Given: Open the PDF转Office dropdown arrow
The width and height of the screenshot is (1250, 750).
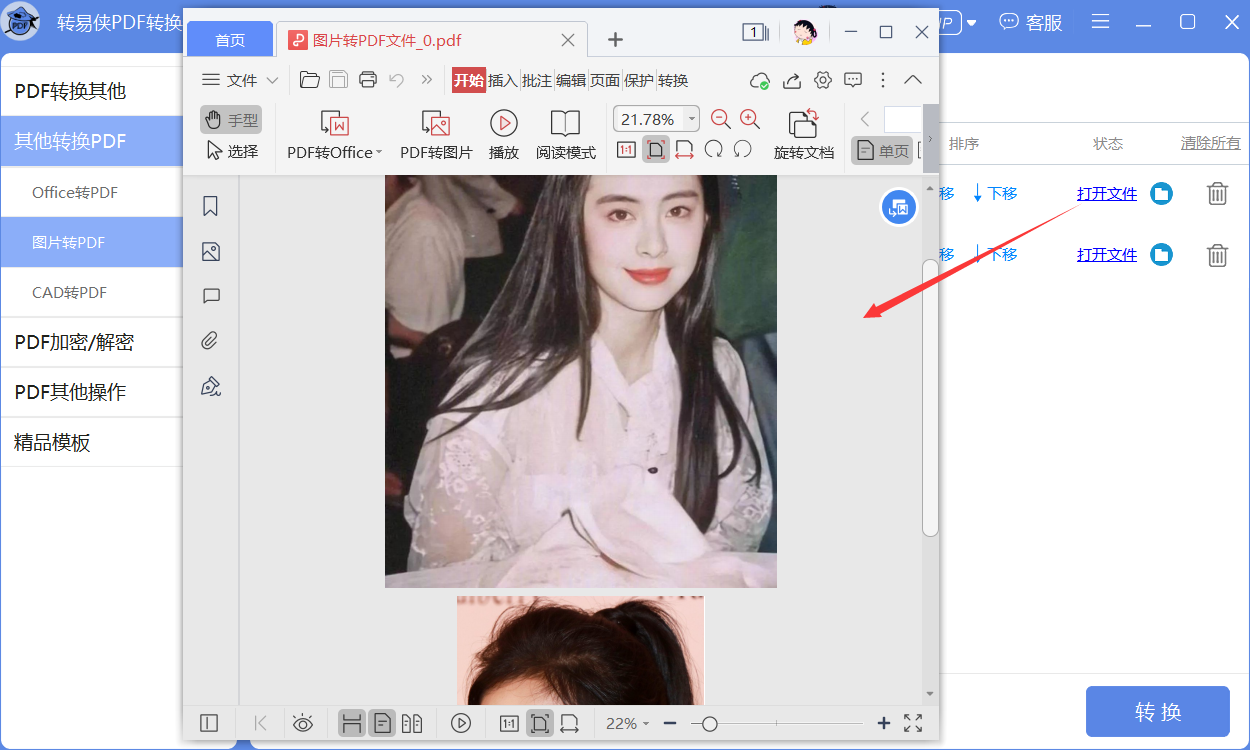Looking at the screenshot, I should click(380, 153).
